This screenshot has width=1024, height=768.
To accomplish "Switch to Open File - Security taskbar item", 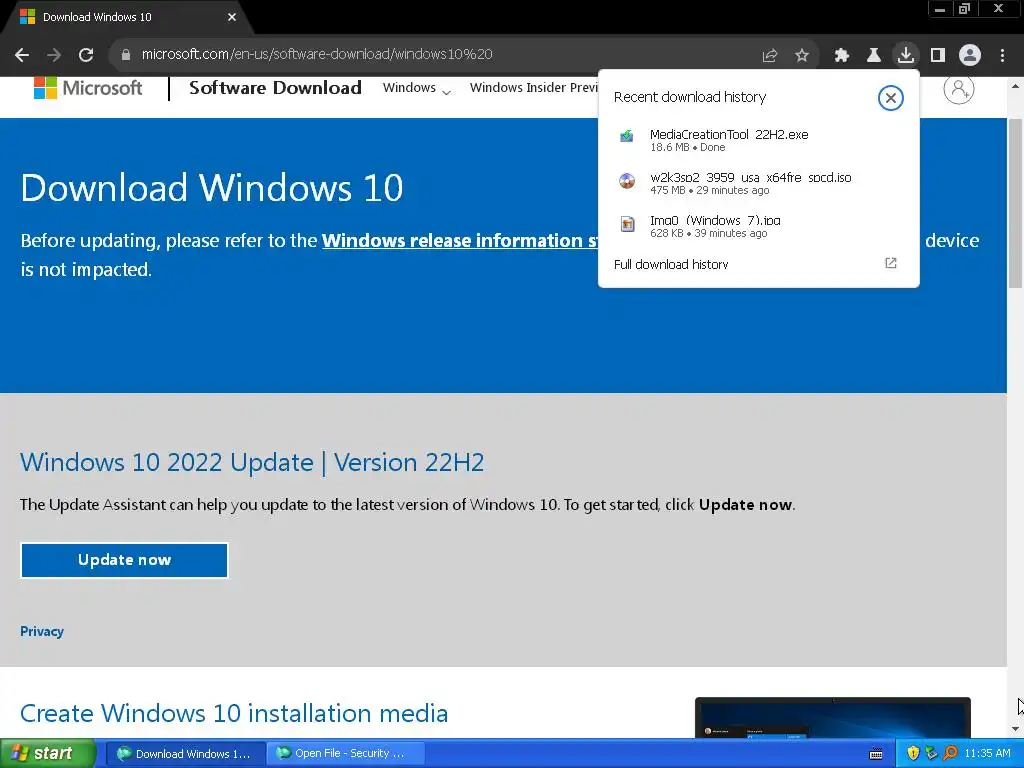I will (x=345, y=754).
